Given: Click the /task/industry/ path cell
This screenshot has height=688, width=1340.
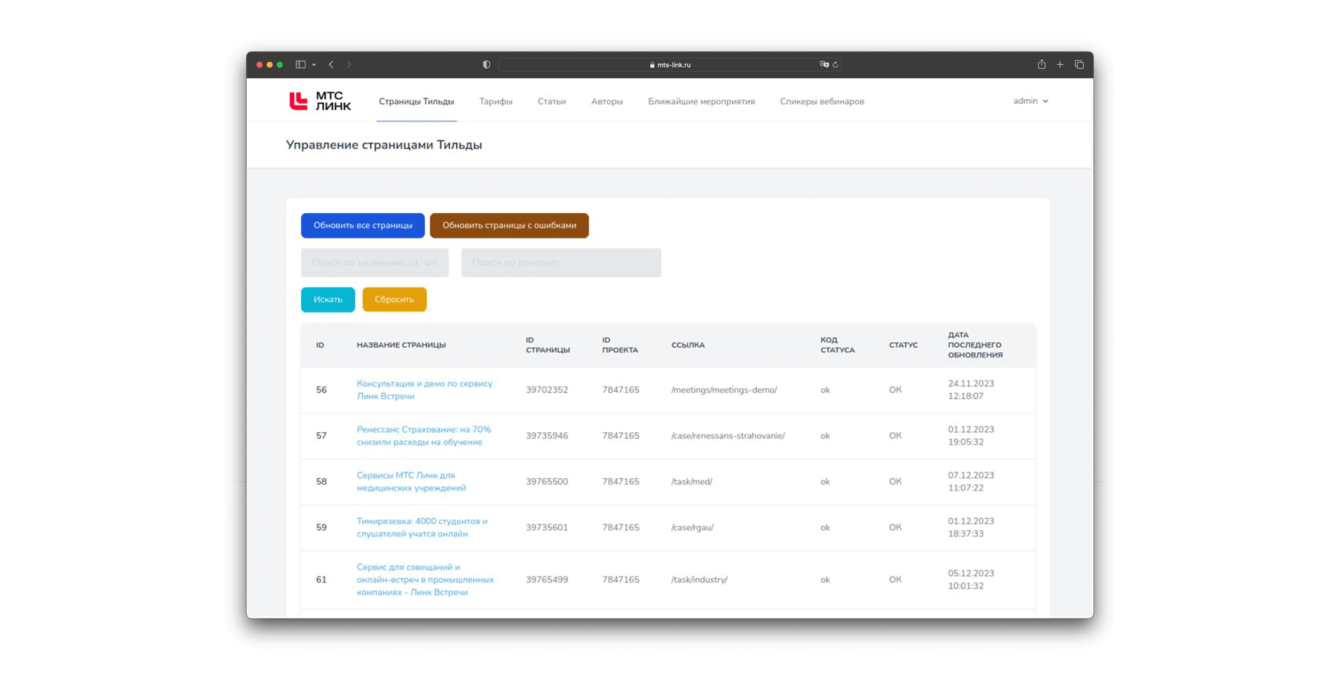Looking at the screenshot, I should [x=700, y=580].
